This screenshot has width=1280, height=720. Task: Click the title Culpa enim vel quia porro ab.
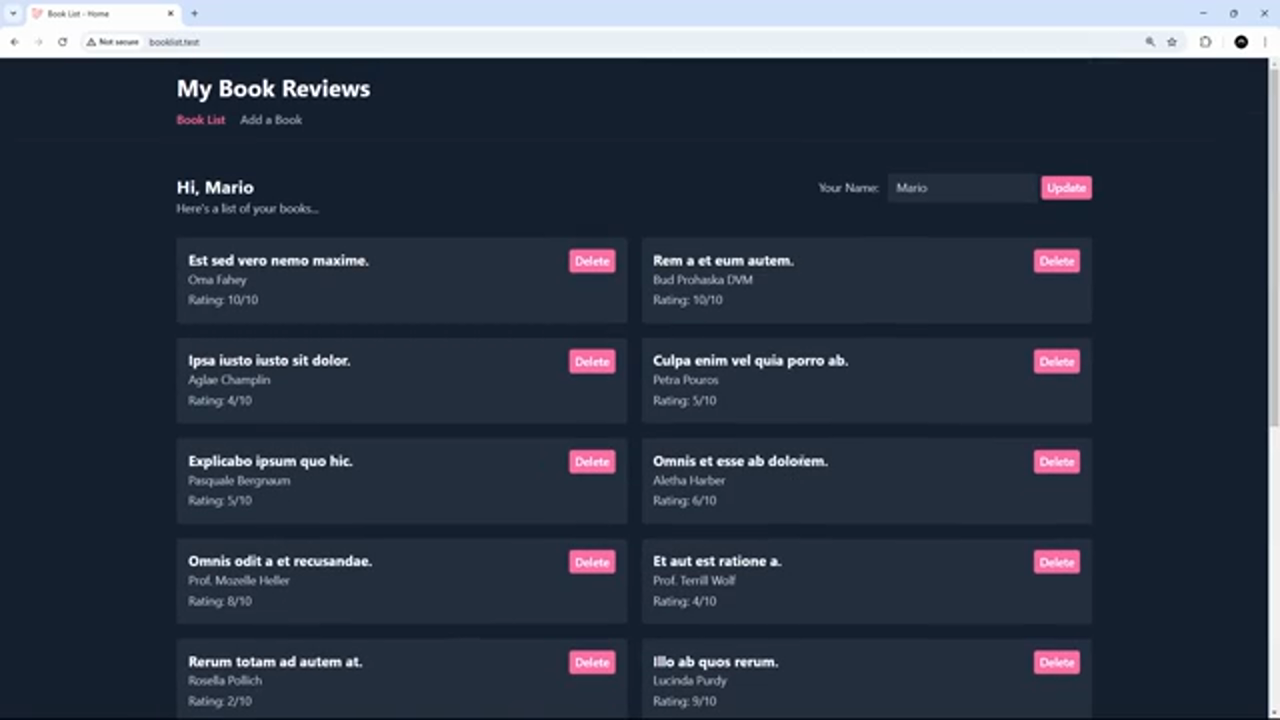(x=750, y=360)
